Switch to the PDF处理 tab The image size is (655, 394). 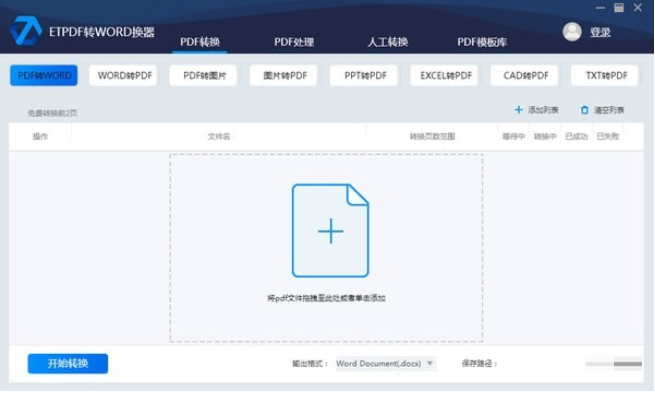[294, 42]
